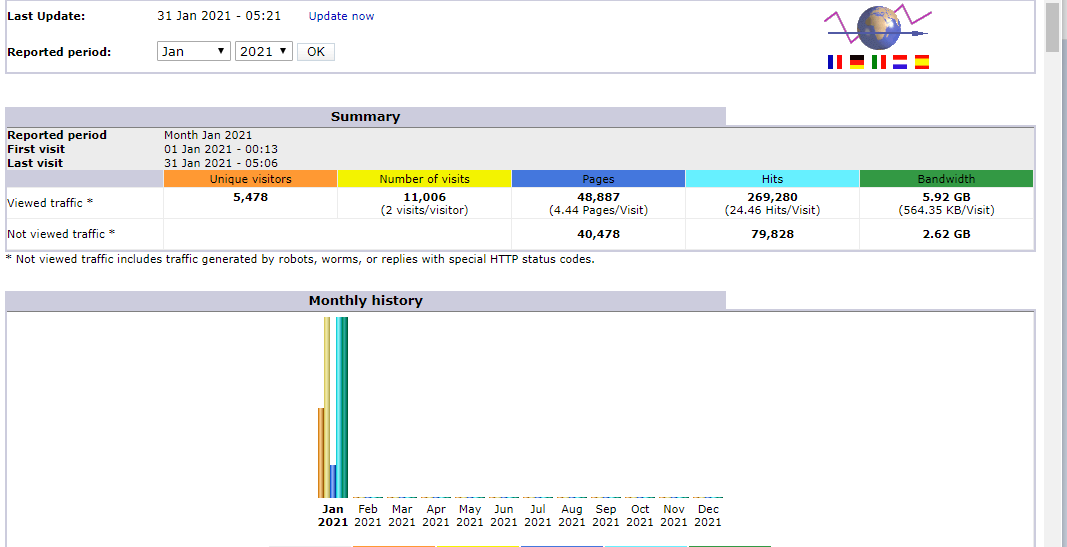1067x547 pixels.
Task: Choose the Italian flag icon
Action: pyautogui.click(x=879, y=62)
